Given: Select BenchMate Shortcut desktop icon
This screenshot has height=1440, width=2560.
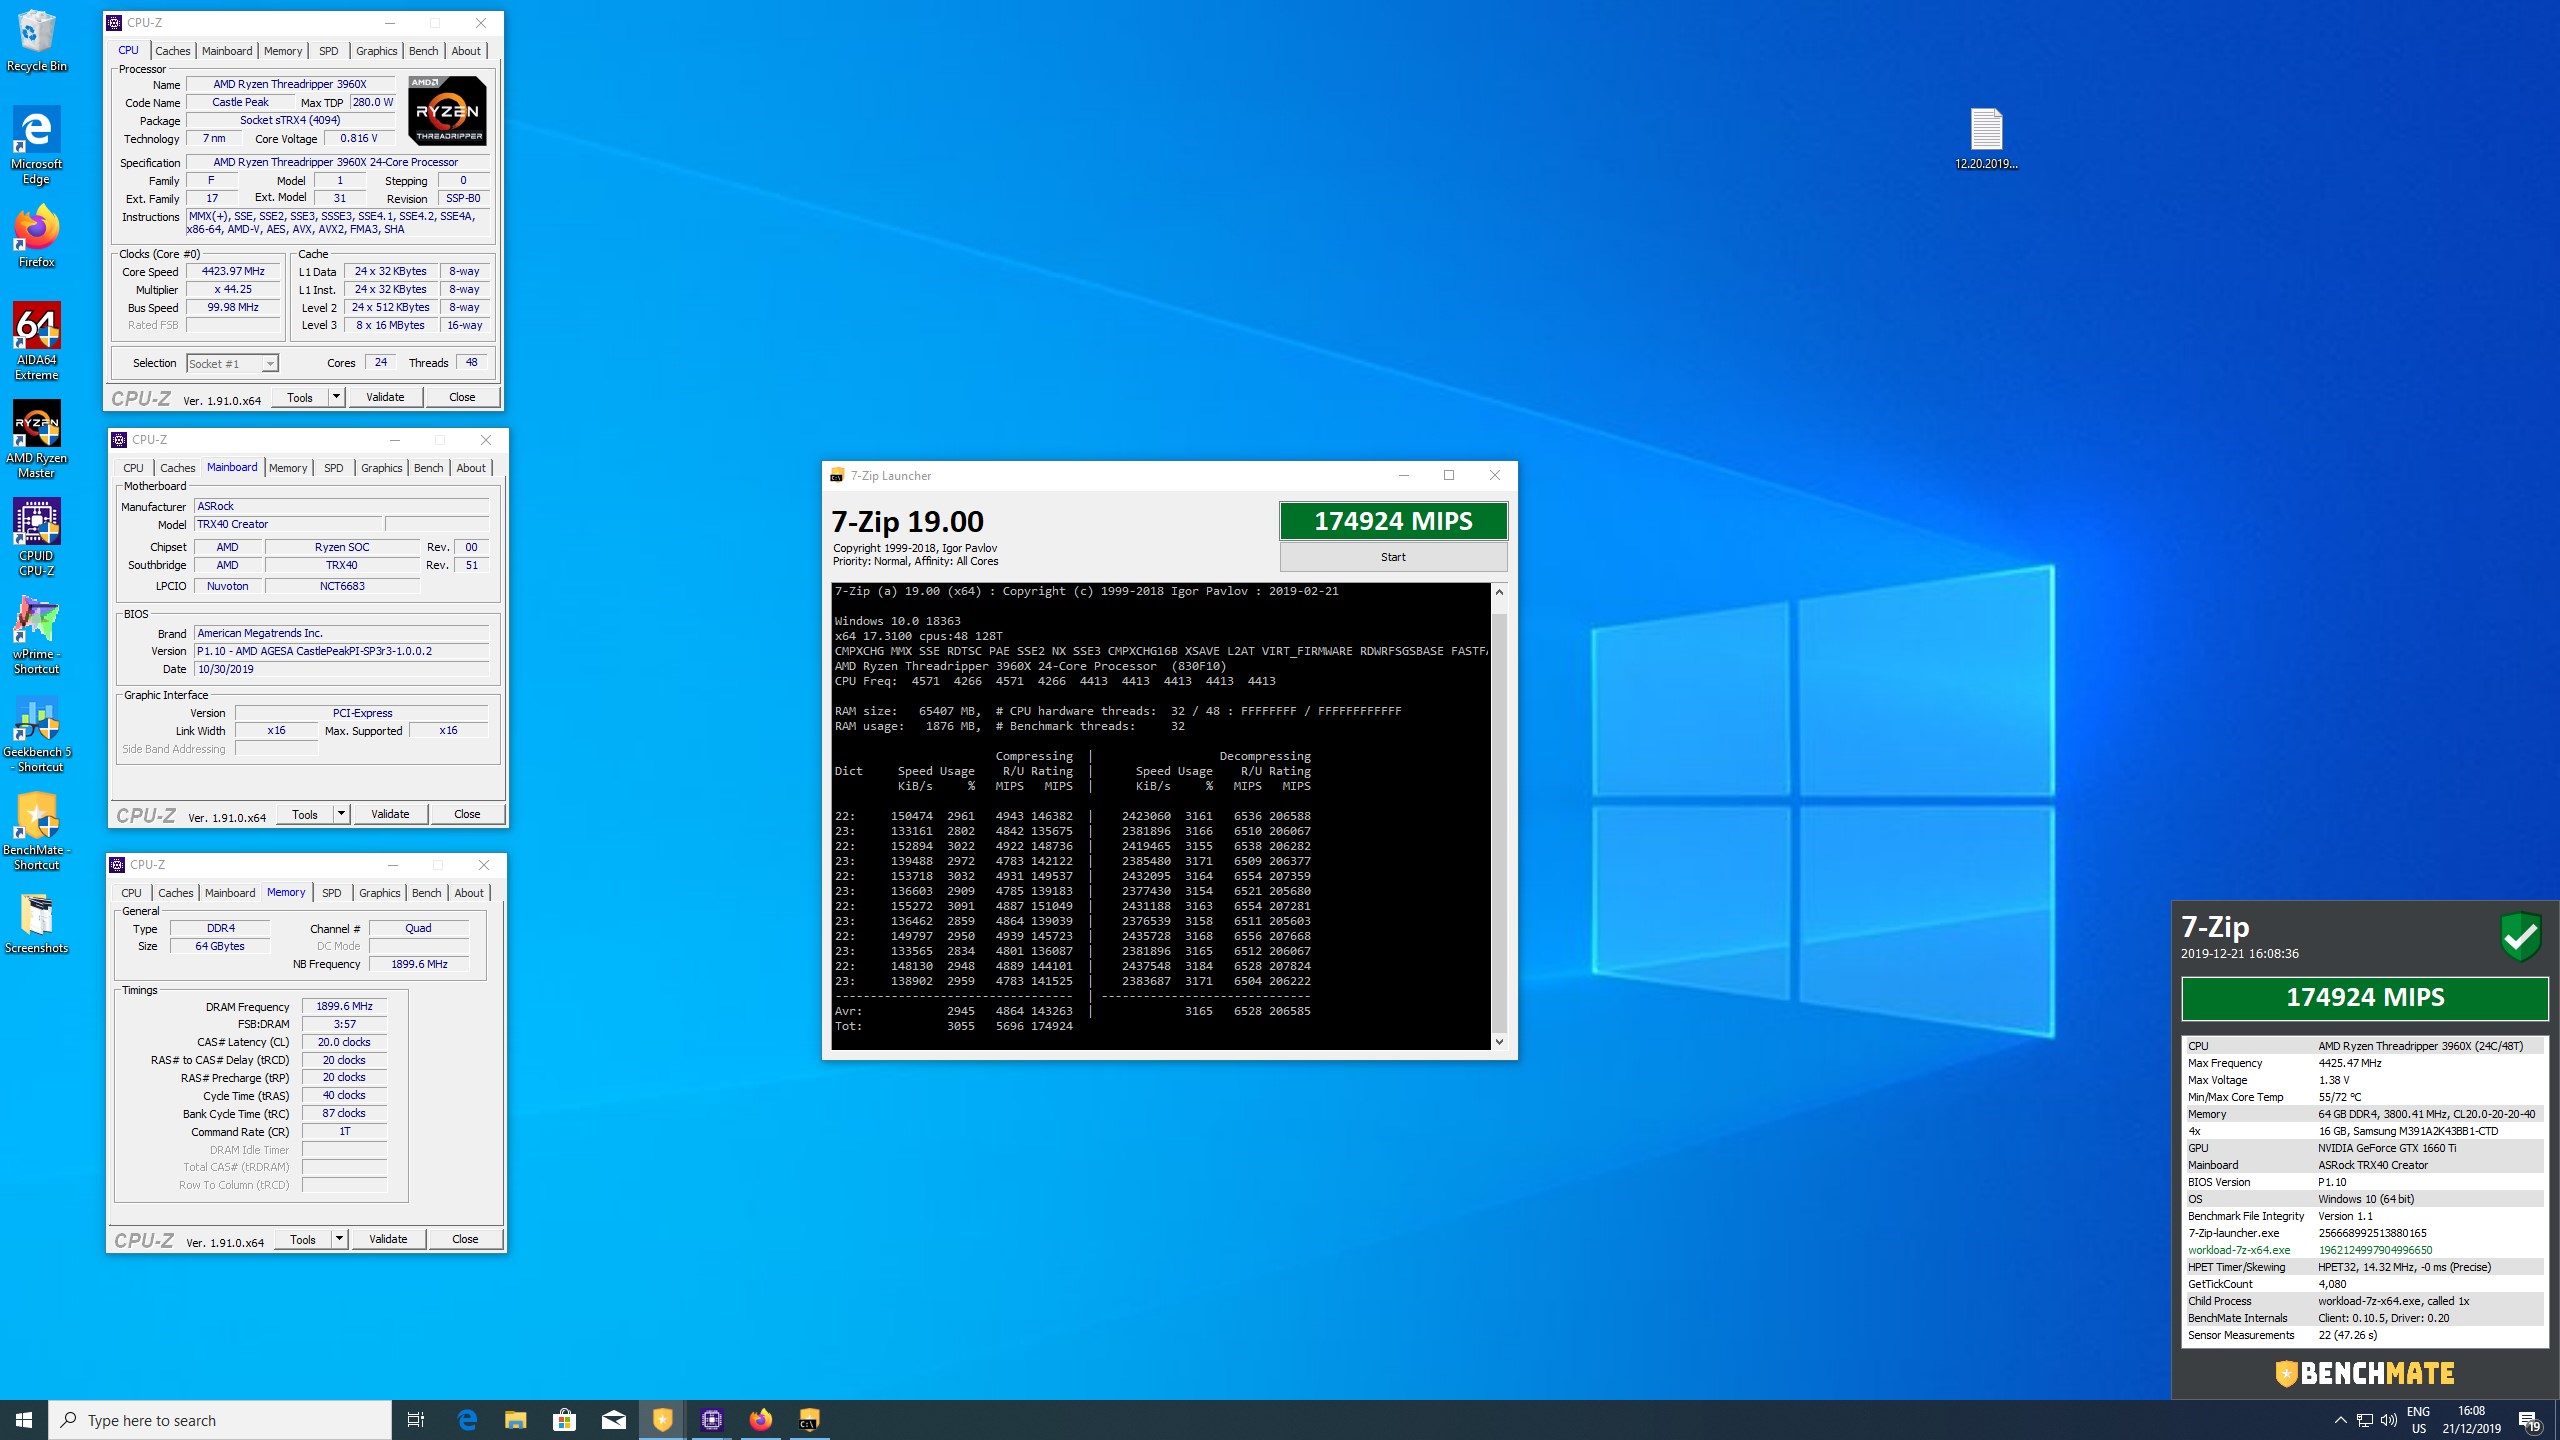Looking at the screenshot, I should (x=37, y=831).
